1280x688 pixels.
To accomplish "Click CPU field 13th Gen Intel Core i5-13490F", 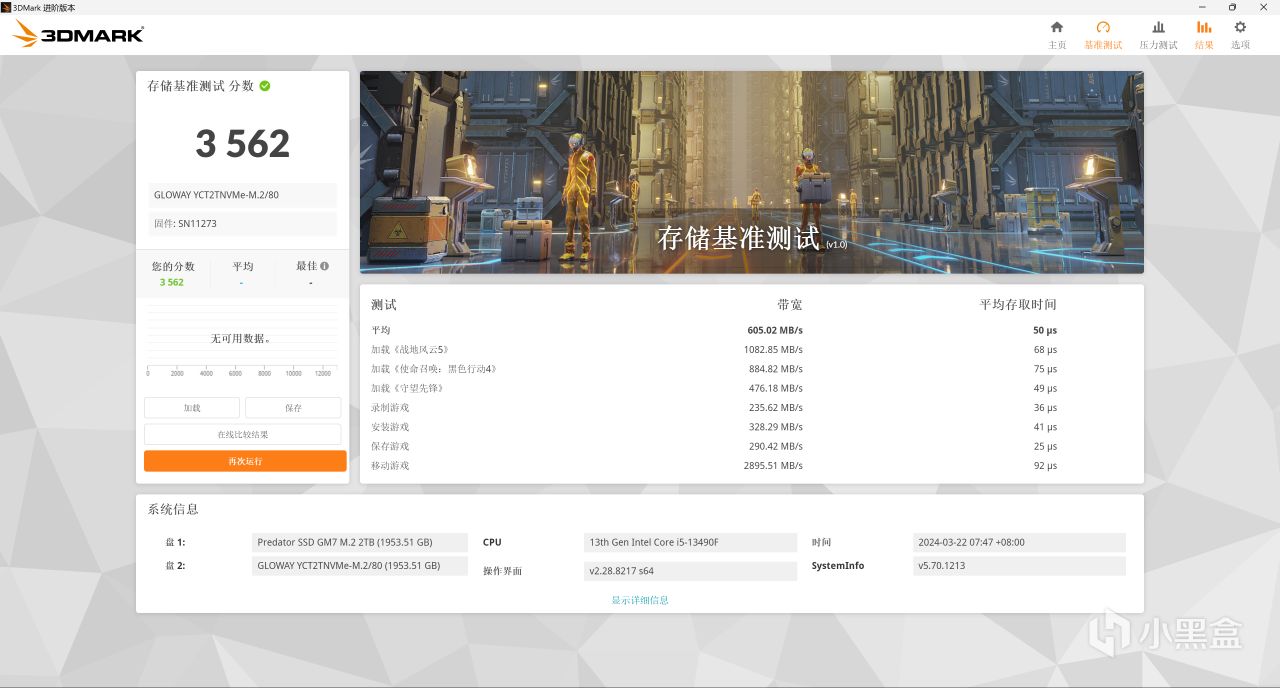I will pyautogui.click(x=690, y=542).
